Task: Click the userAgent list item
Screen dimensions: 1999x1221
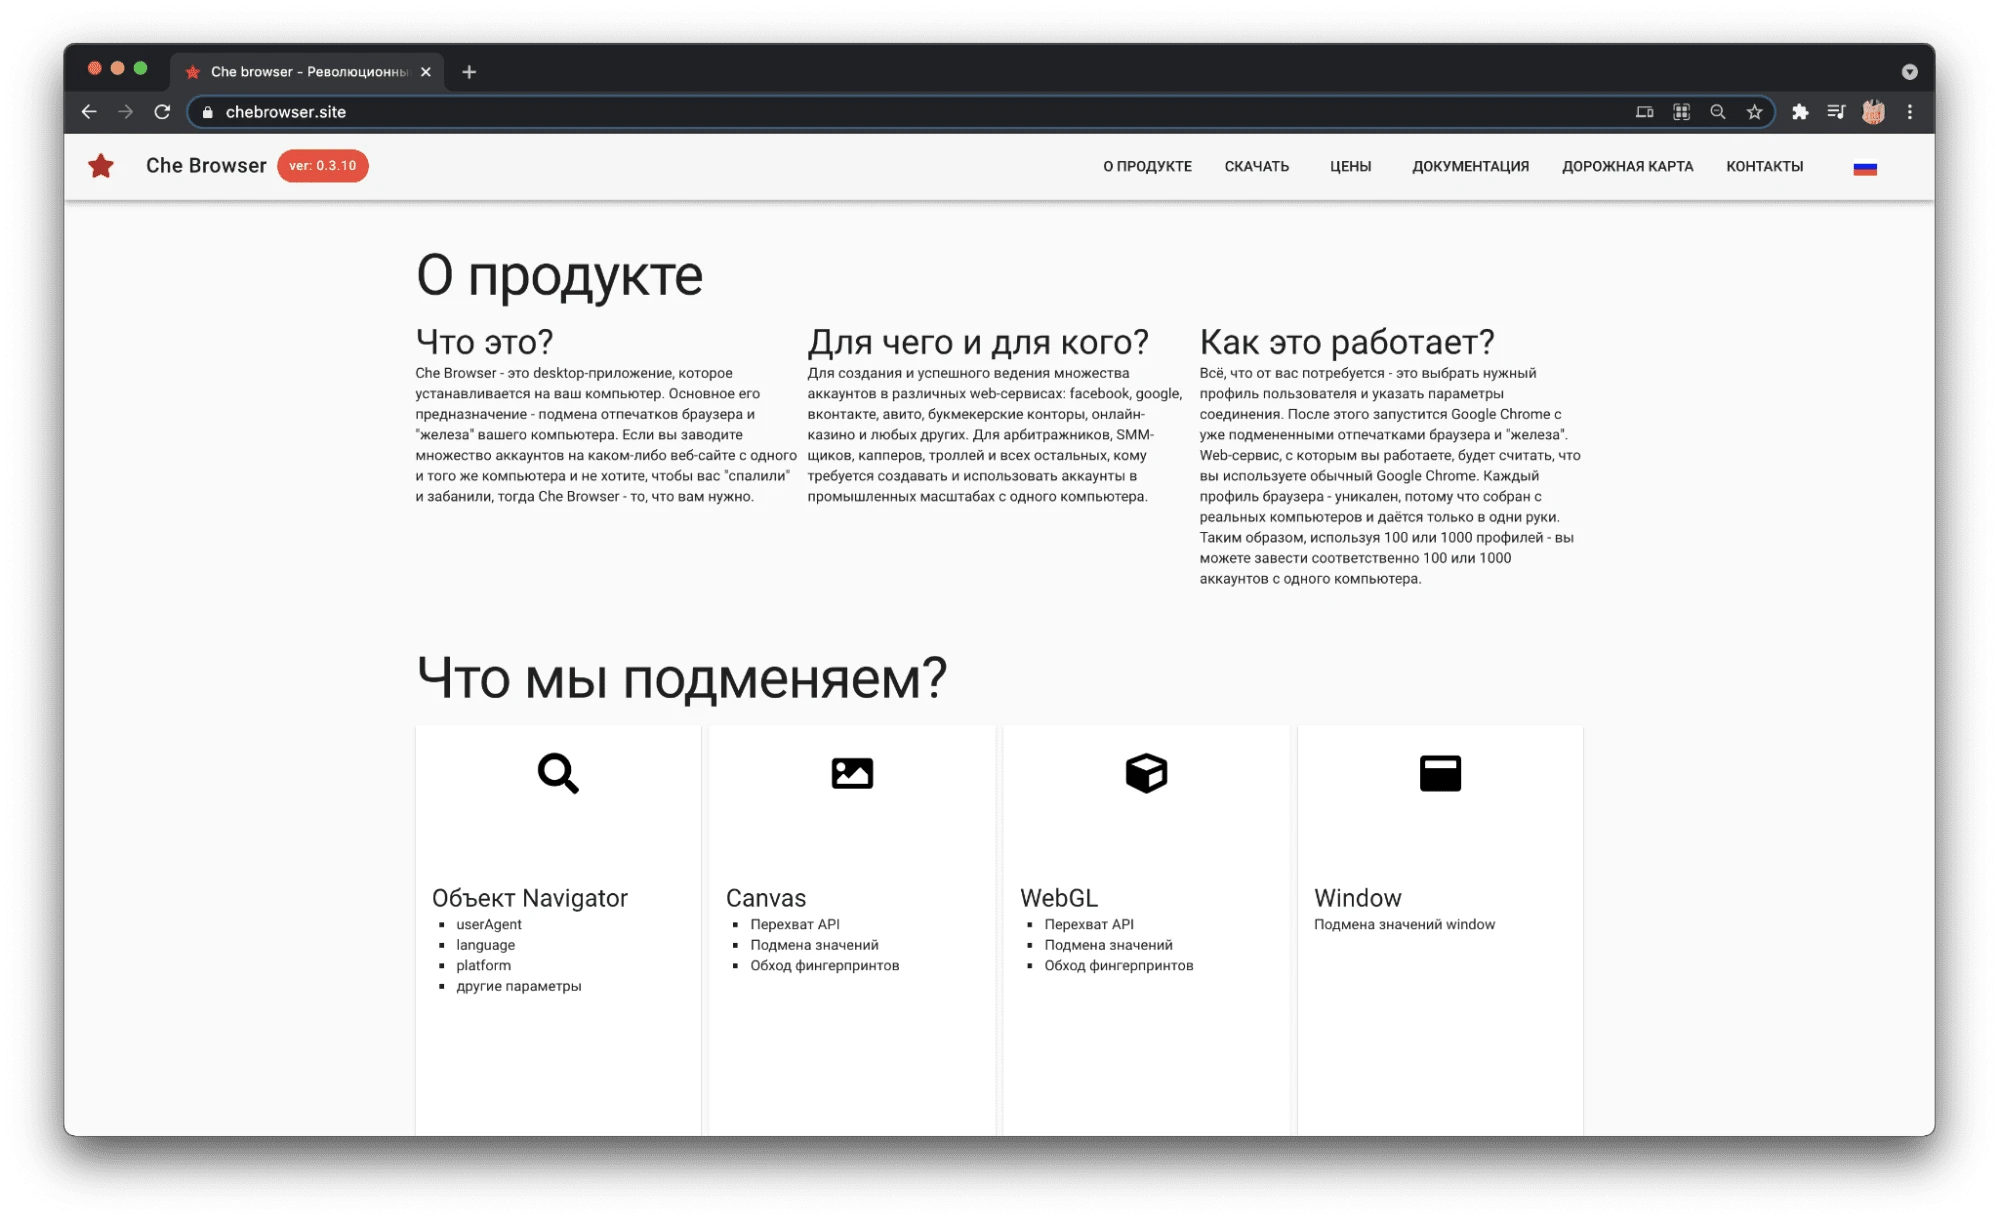Action: (x=489, y=925)
